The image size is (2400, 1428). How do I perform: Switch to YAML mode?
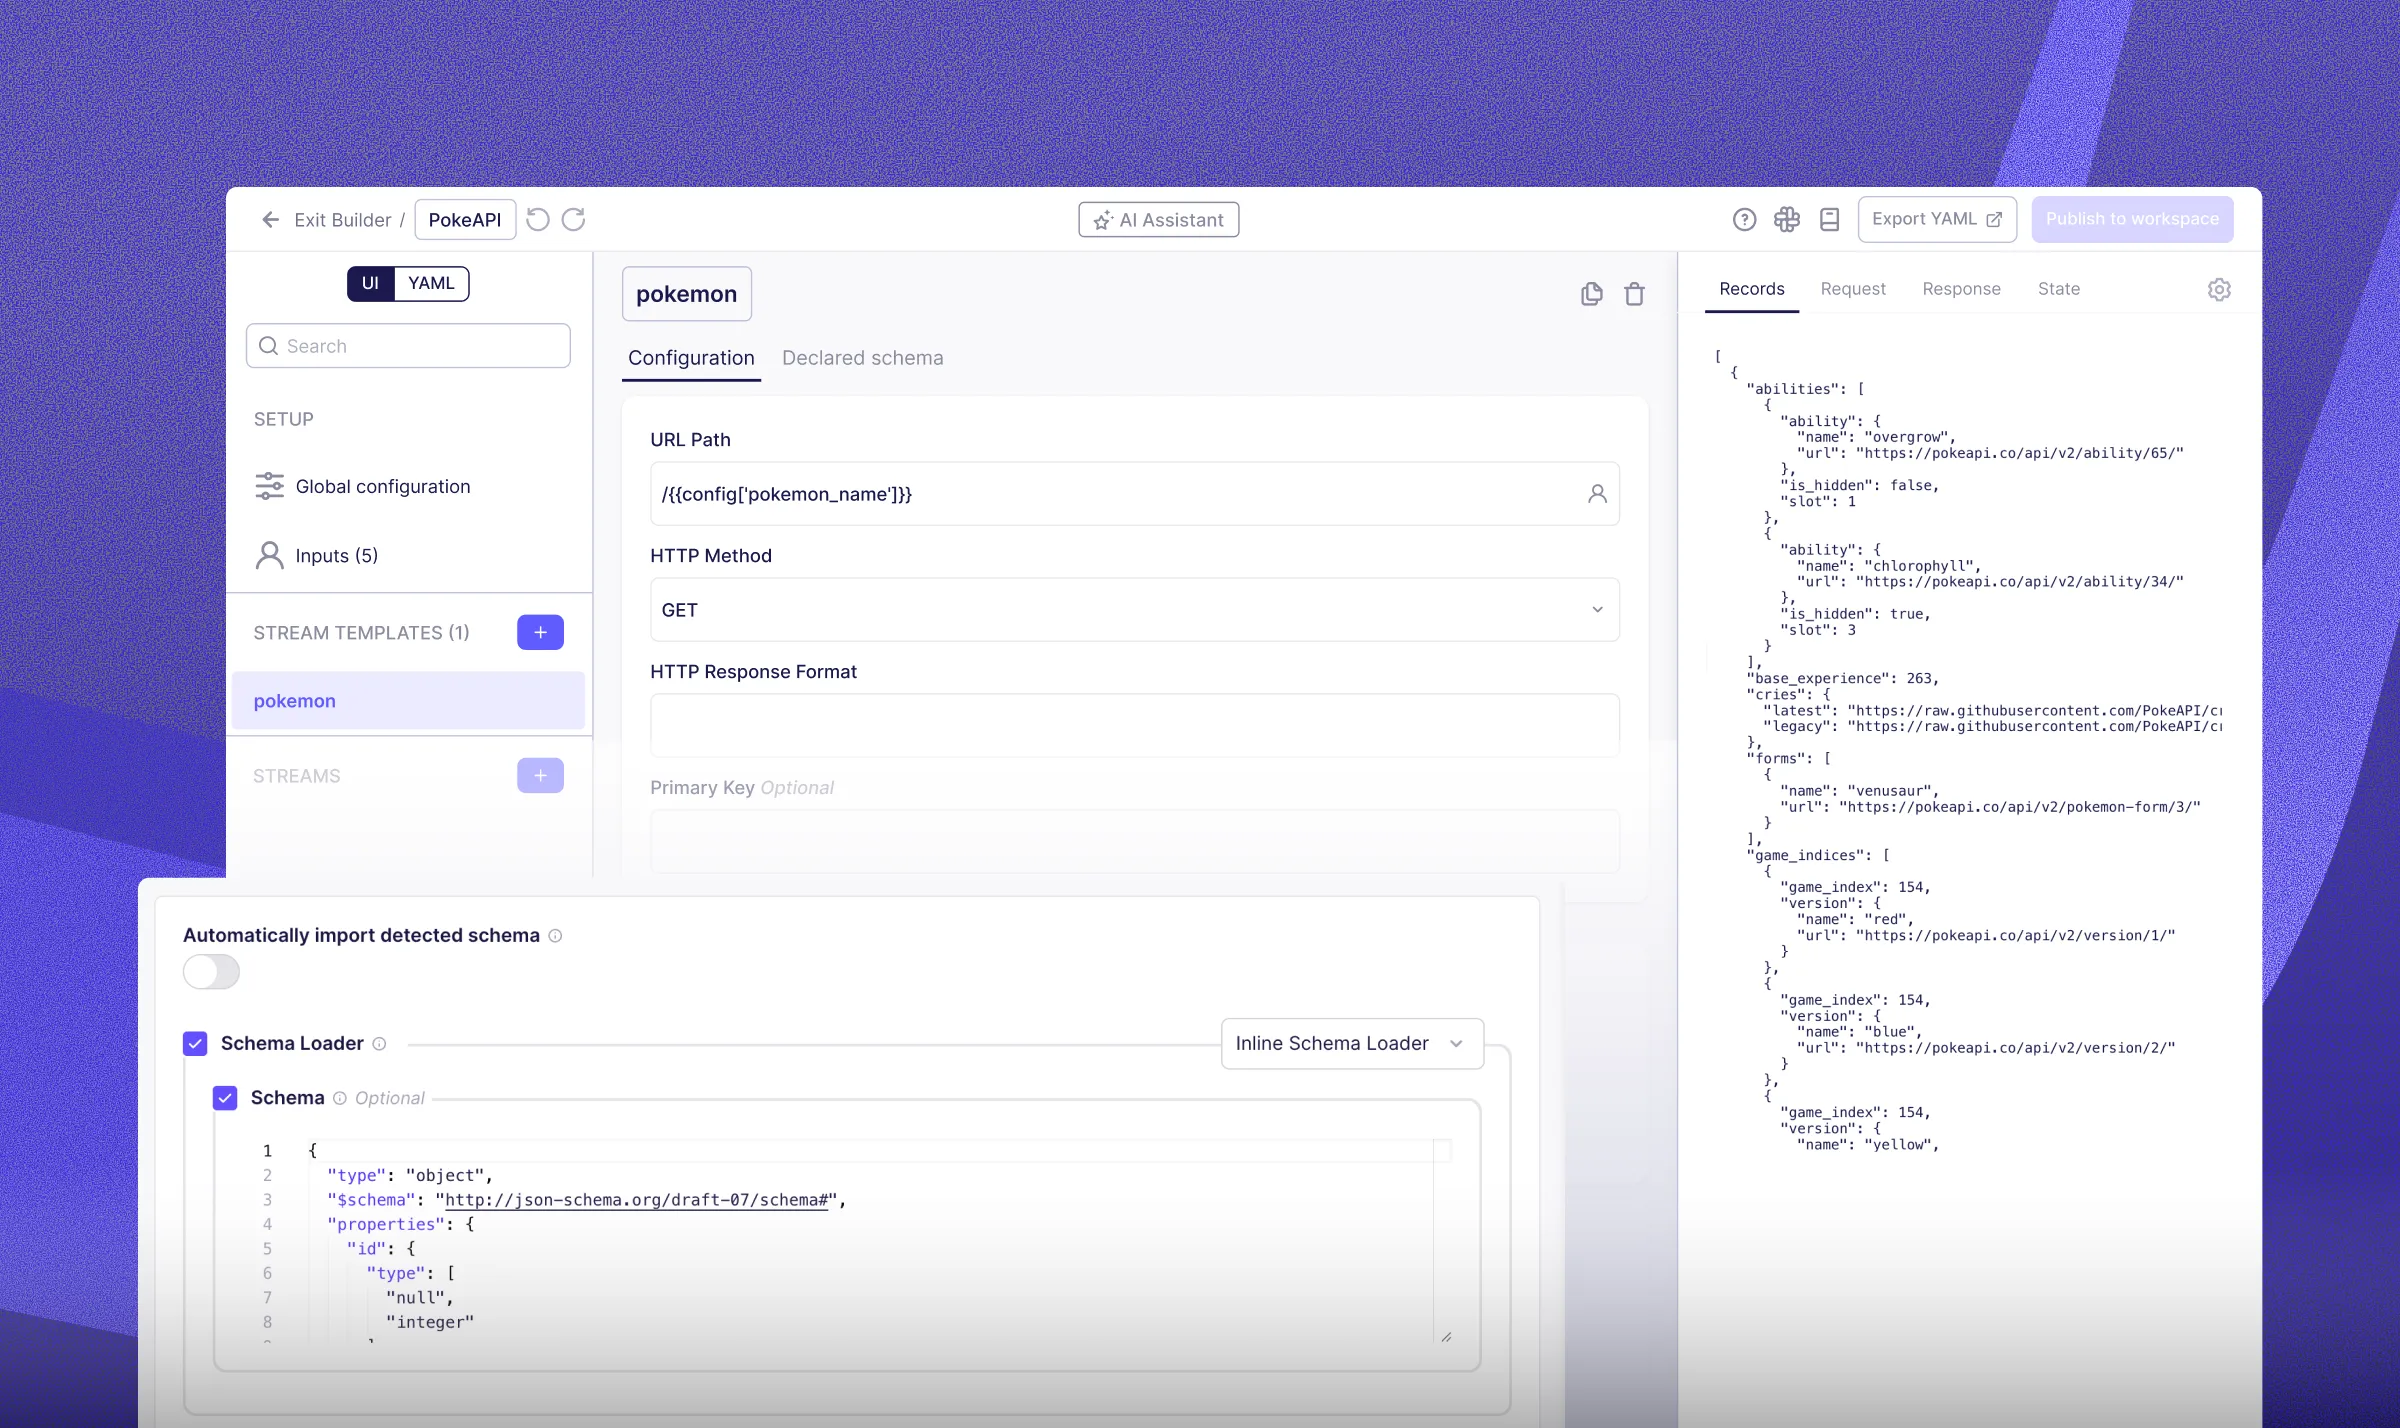click(431, 283)
